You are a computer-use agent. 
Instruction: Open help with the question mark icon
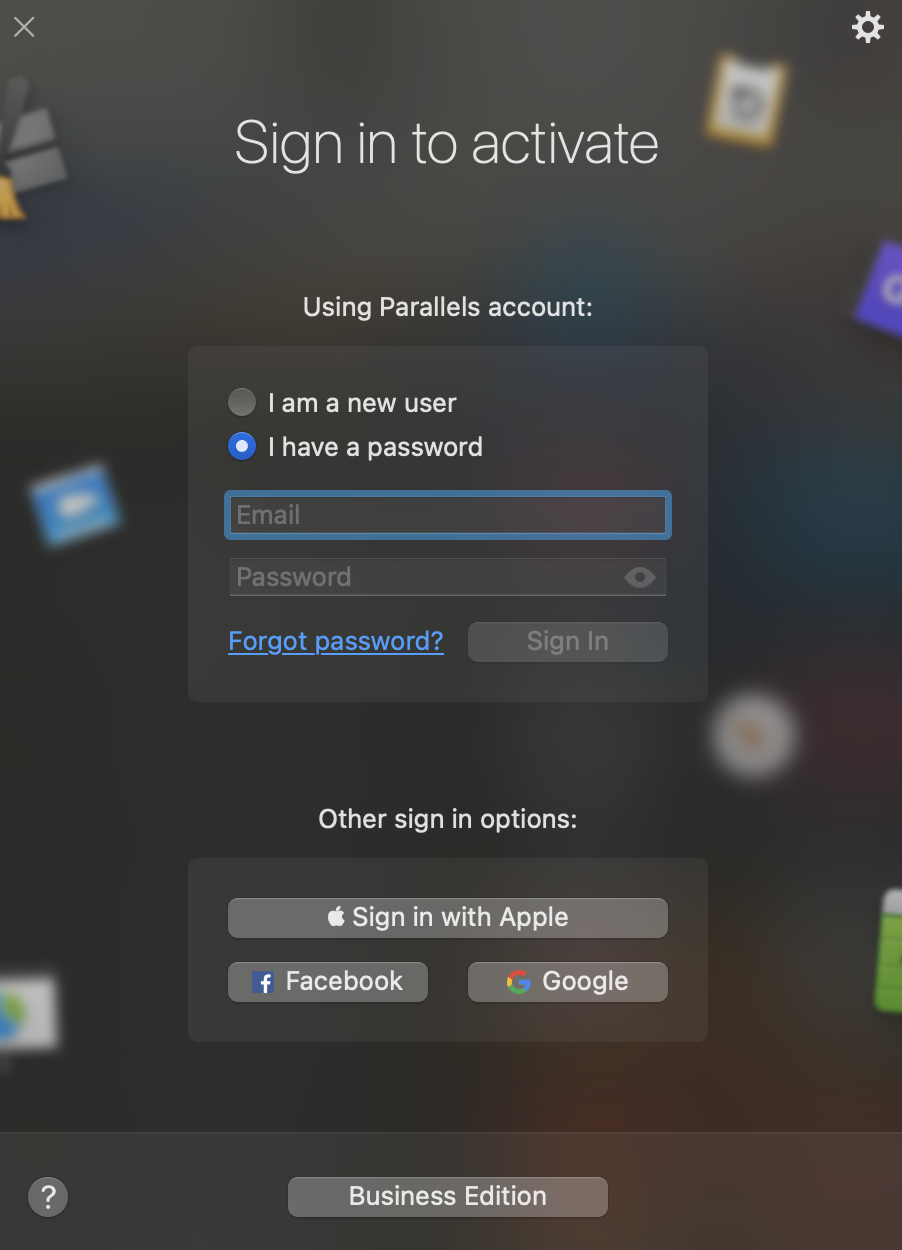point(48,1196)
